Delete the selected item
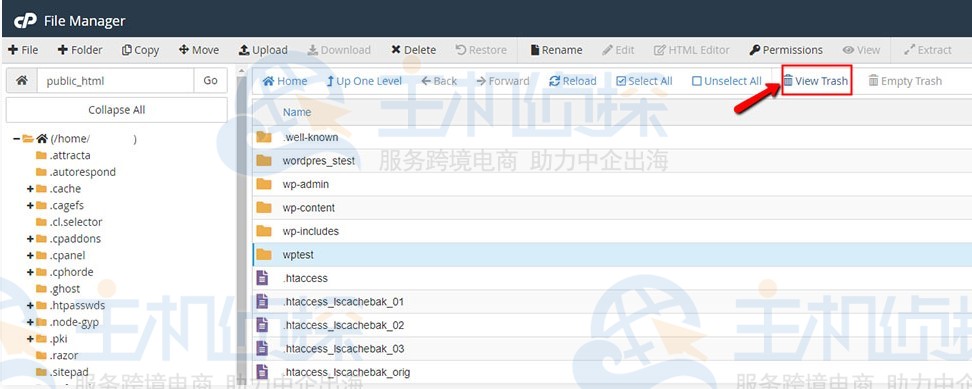Viewport: 972px width, 389px height. [413, 50]
